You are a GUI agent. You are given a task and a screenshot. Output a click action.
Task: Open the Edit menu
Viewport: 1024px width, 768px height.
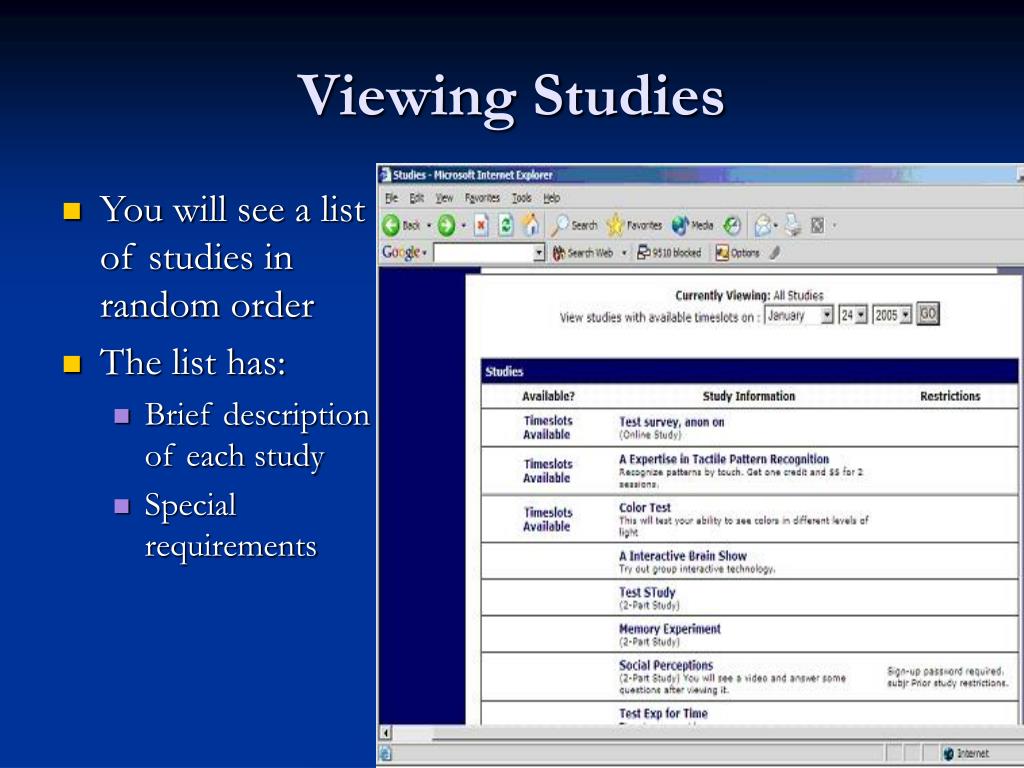[417, 198]
